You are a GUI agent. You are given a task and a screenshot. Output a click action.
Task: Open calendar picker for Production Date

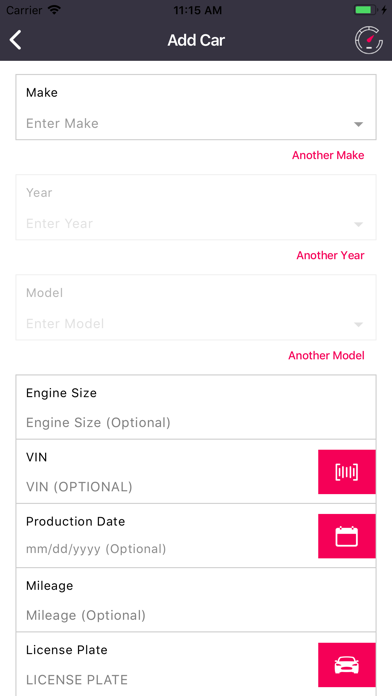pos(347,536)
